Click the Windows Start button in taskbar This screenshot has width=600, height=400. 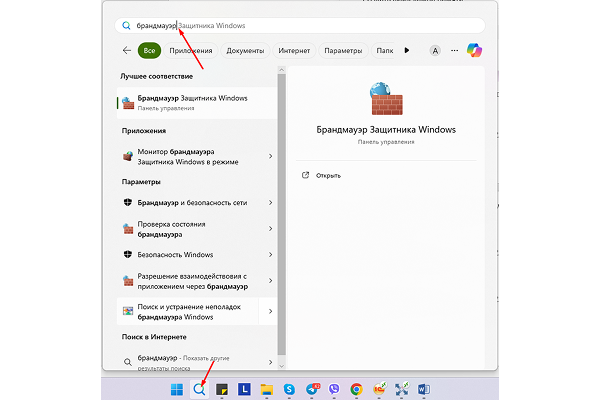(x=177, y=390)
